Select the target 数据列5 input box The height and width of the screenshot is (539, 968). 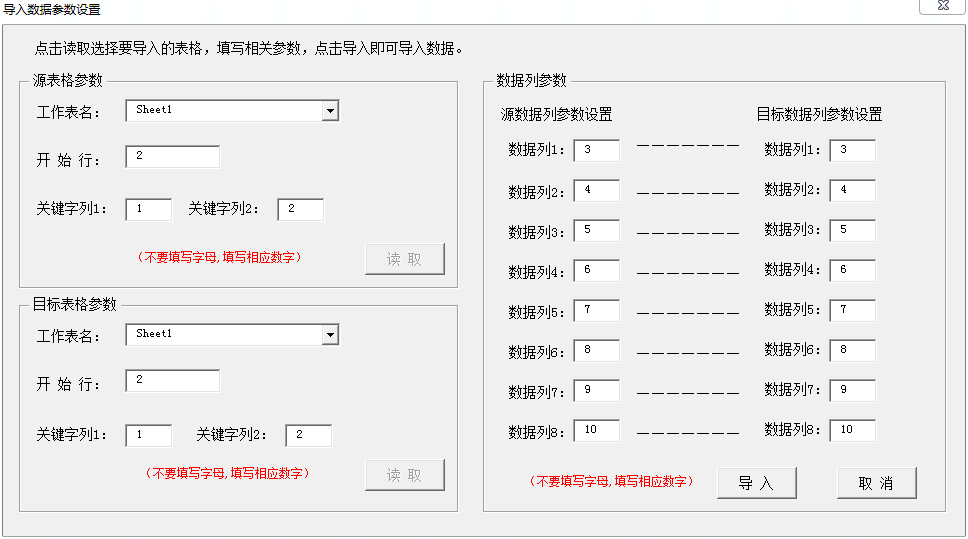click(x=852, y=311)
